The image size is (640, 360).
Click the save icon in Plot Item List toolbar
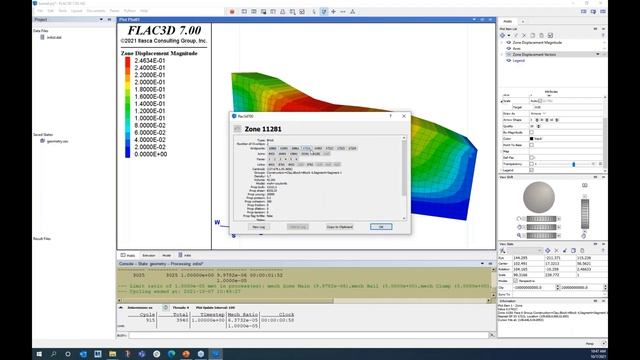coord(550,36)
